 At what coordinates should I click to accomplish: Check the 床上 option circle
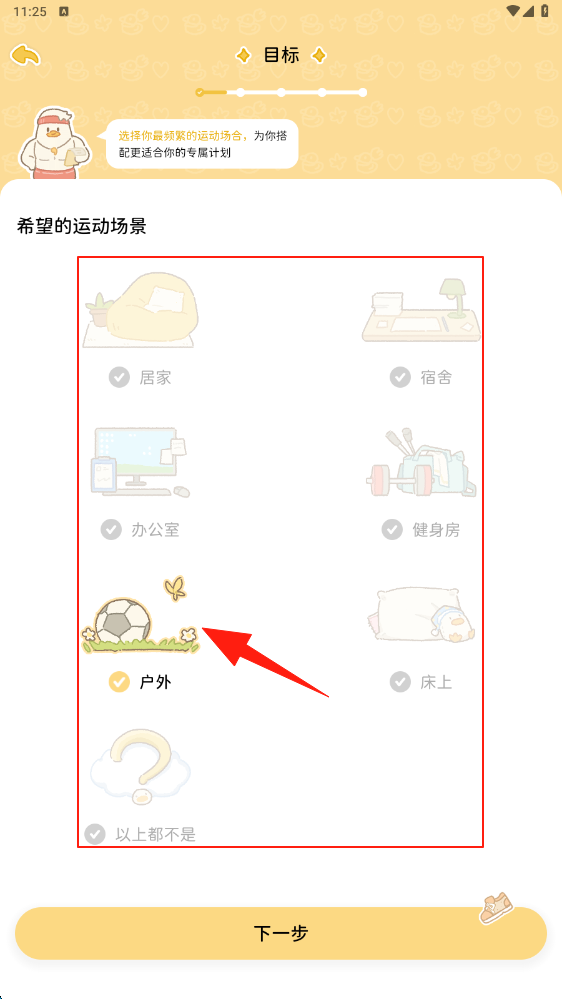(400, 682)
